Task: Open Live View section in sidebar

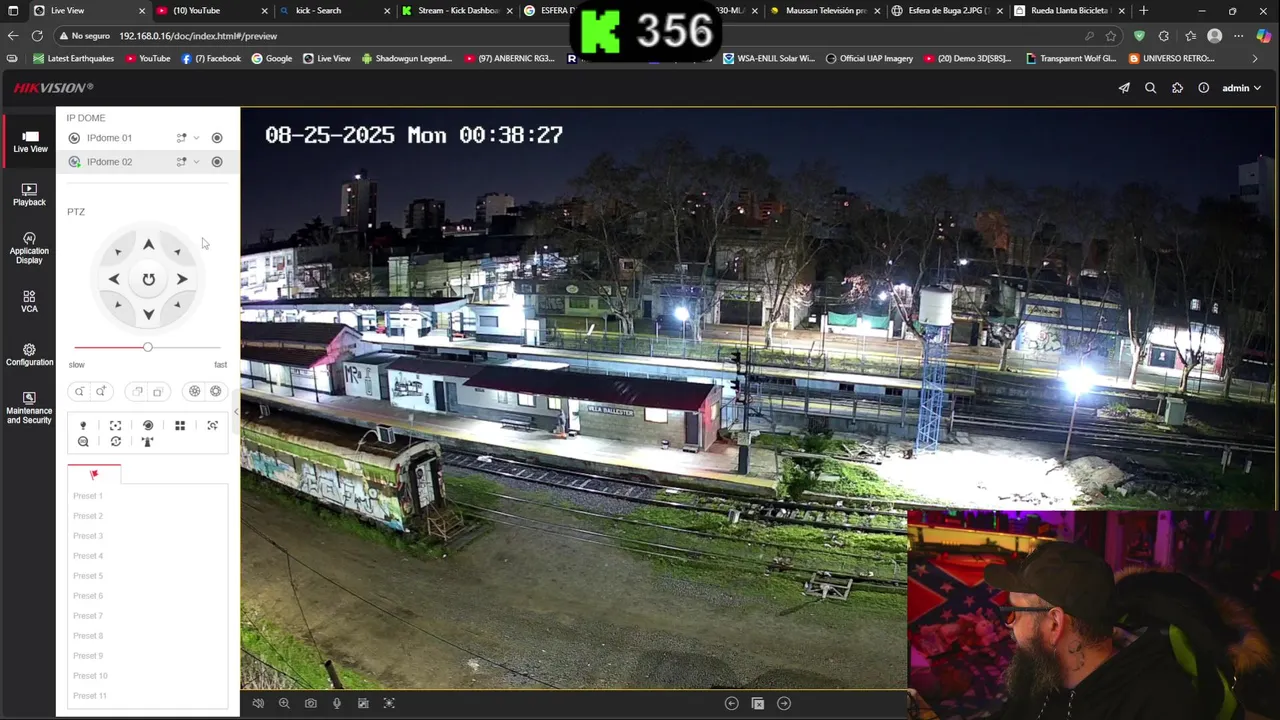Action: (x=30, y=141)
